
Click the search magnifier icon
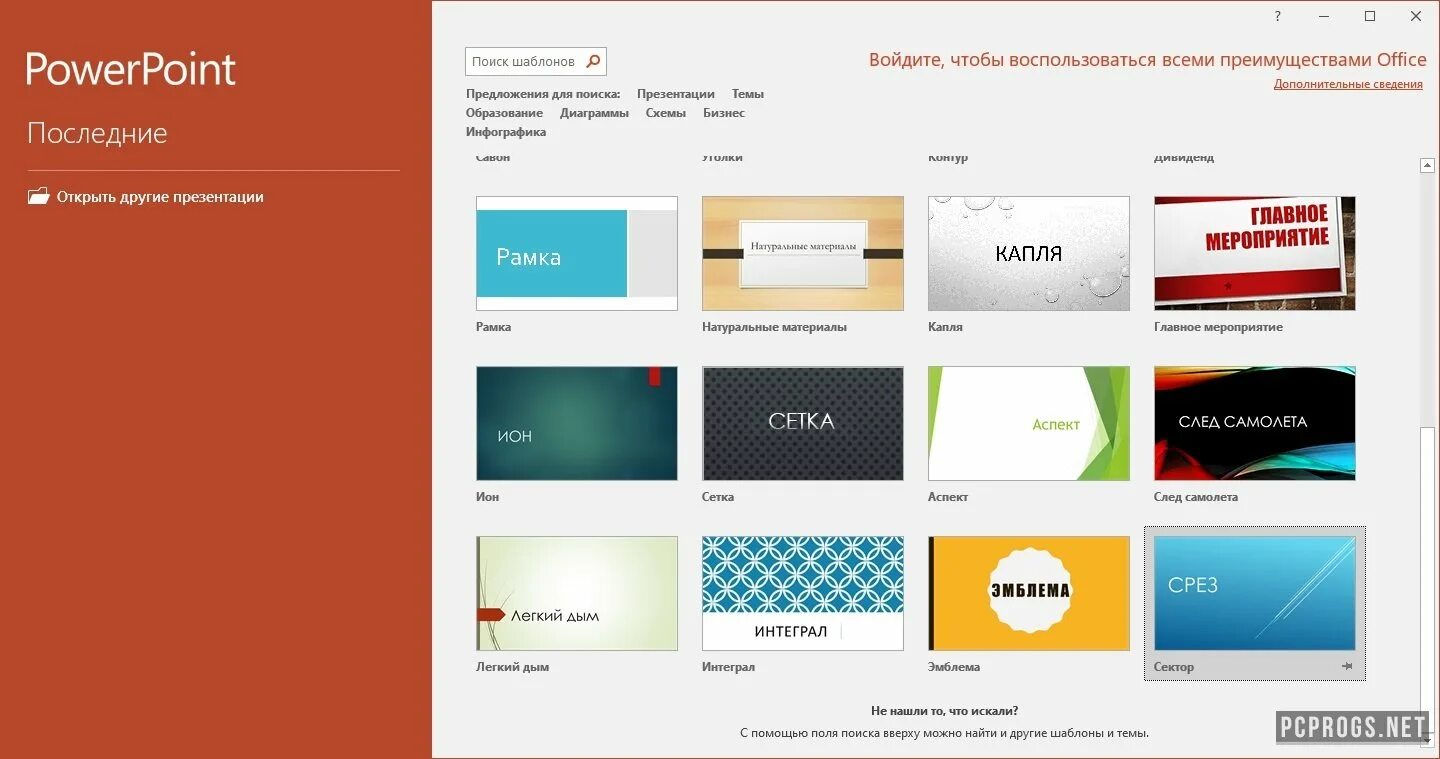(593, 61)
